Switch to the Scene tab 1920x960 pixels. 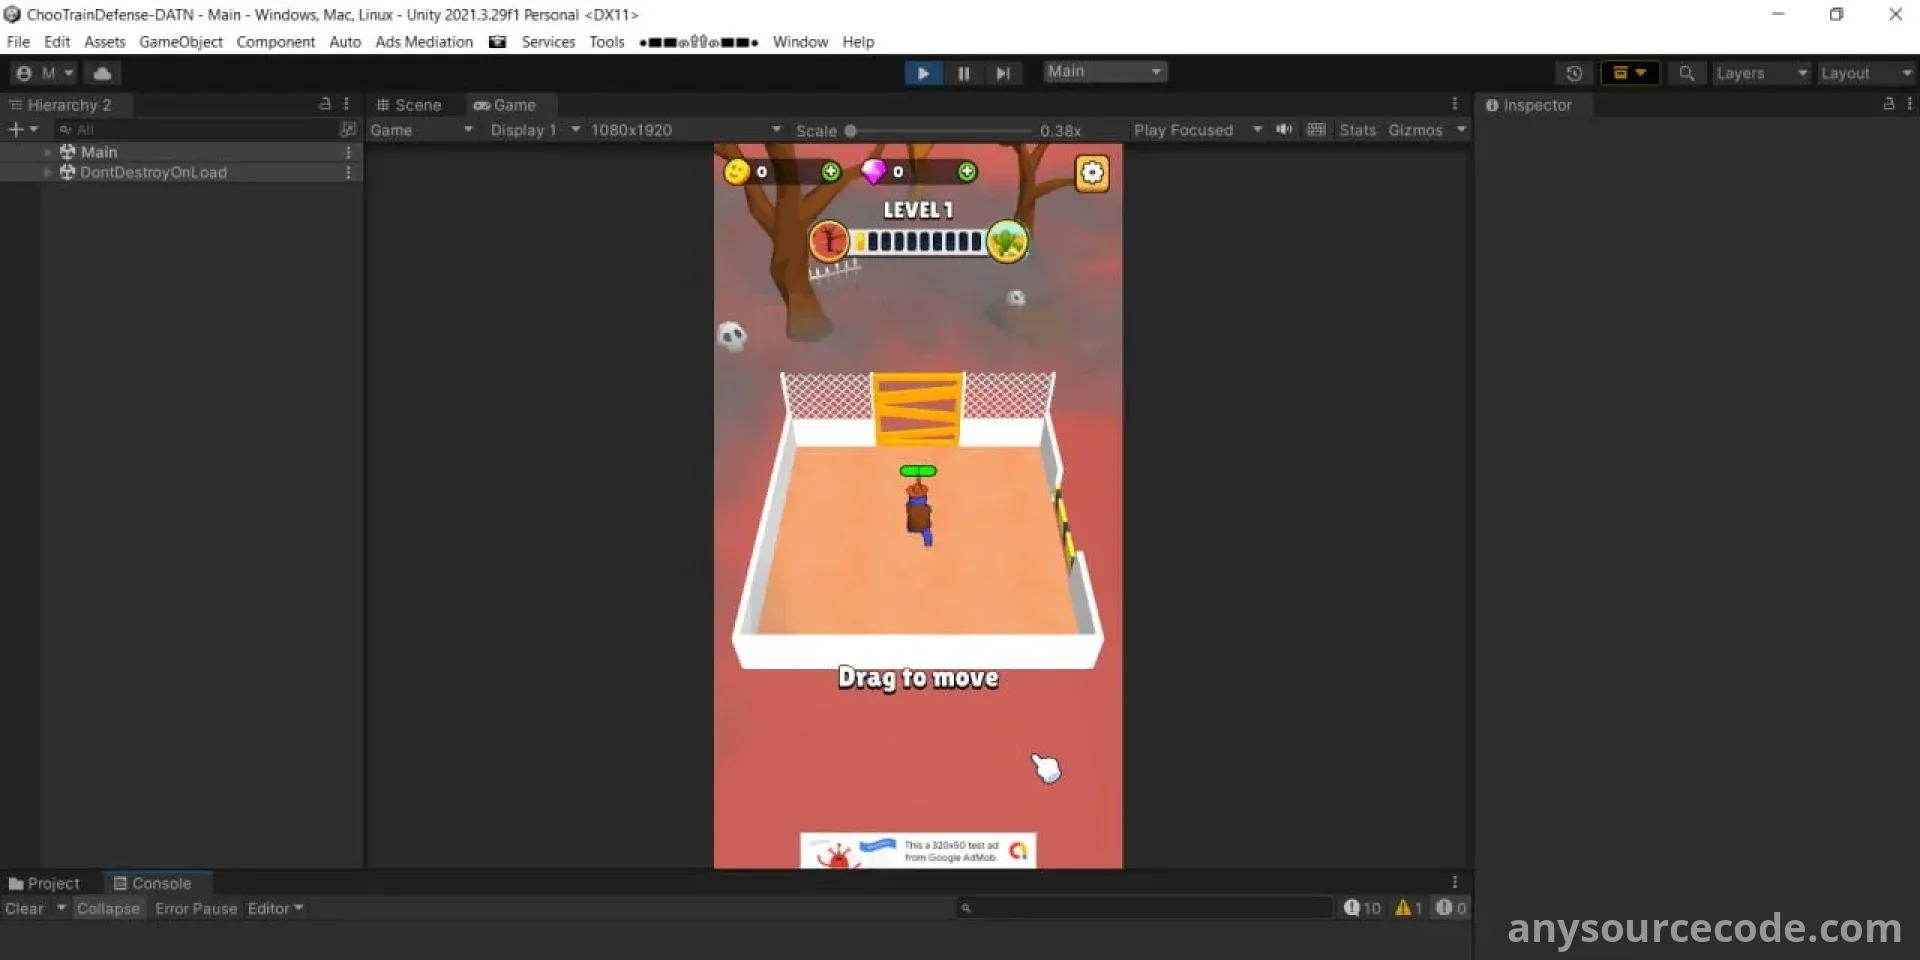click(x=409, y=105)
